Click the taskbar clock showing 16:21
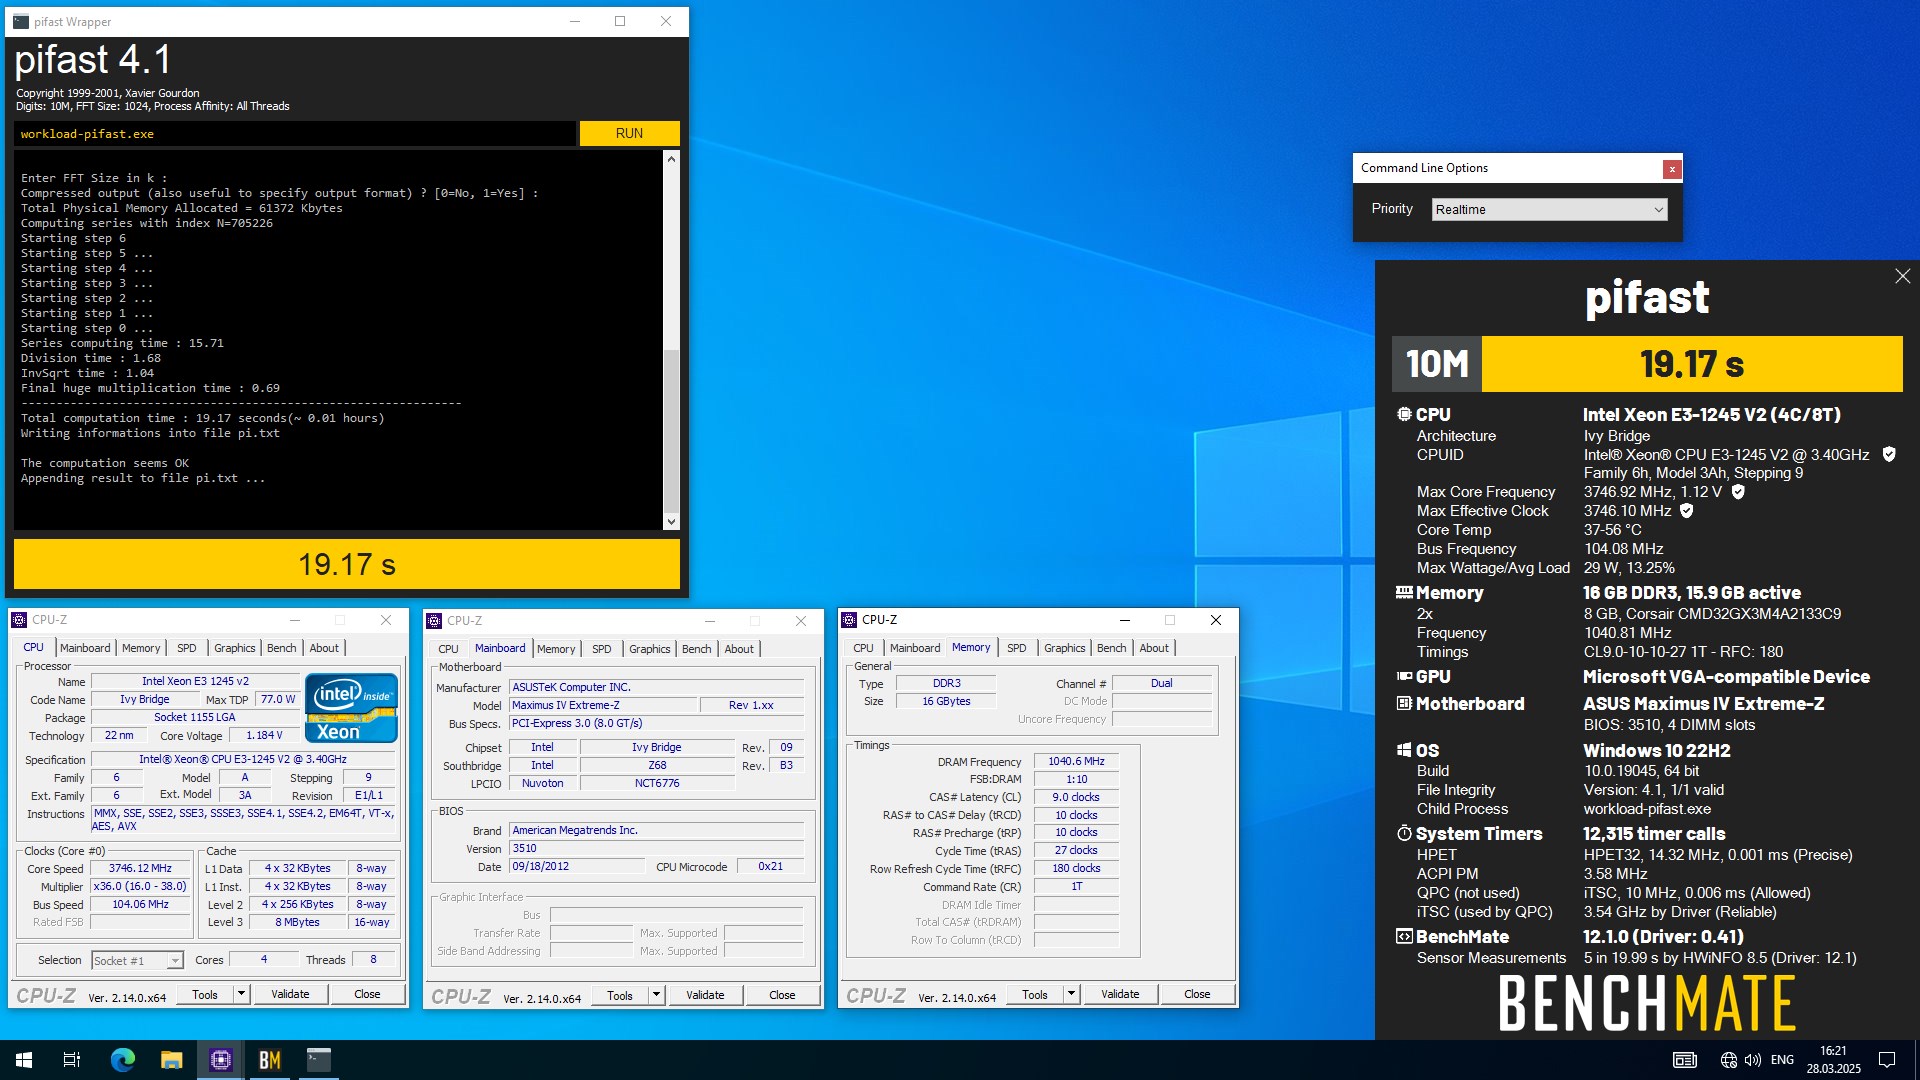 [x=1833, y=1060]
